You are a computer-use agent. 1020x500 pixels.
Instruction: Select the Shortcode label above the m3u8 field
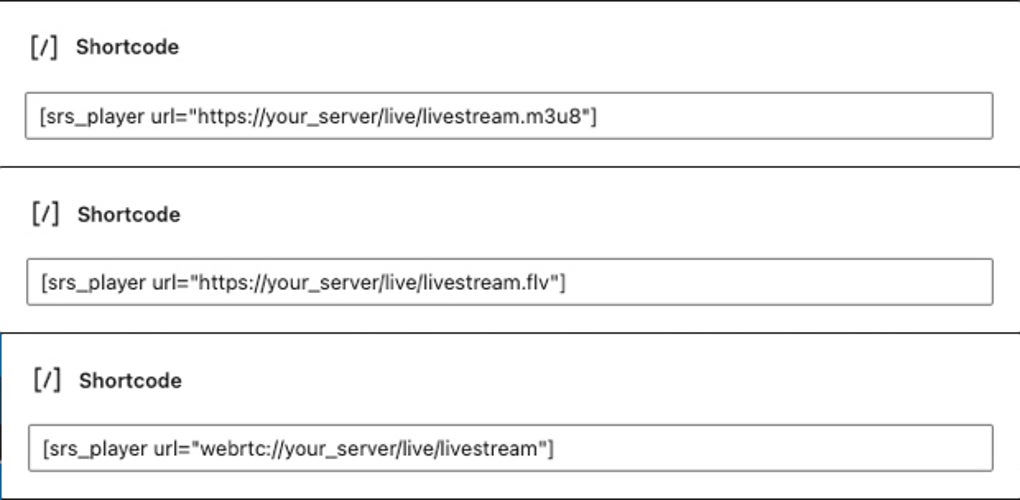click(127, 47)
